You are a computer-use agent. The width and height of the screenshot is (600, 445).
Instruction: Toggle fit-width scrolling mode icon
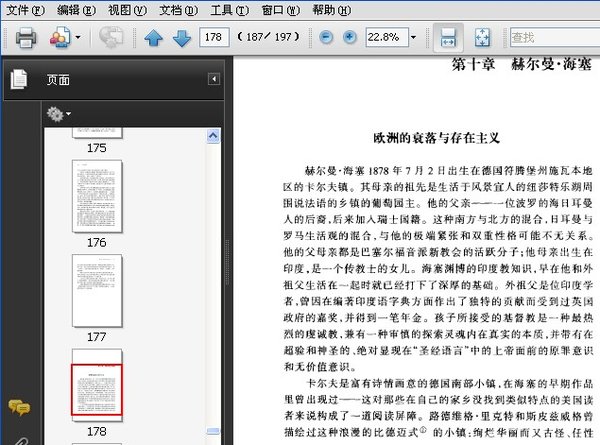[448, 37]
